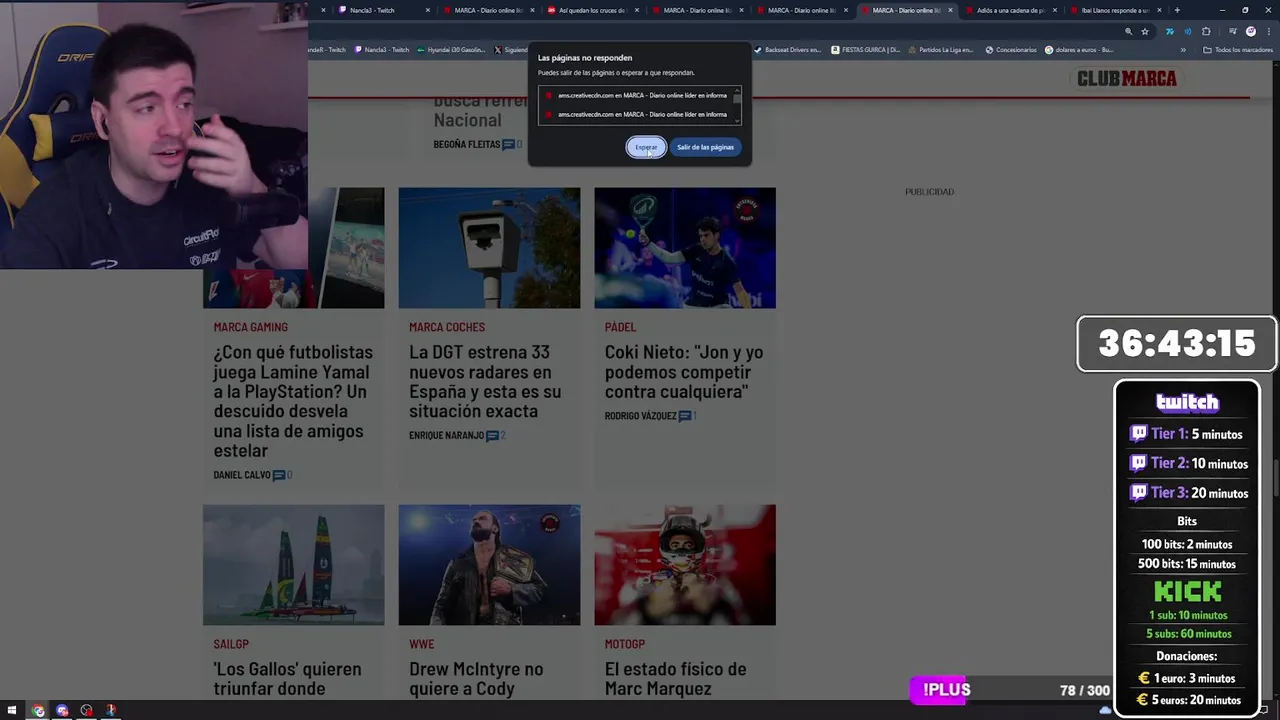Expand the bookmarks overflow chevron
The width and height of the screenshot is (1280, 720).
(1183, 49)
